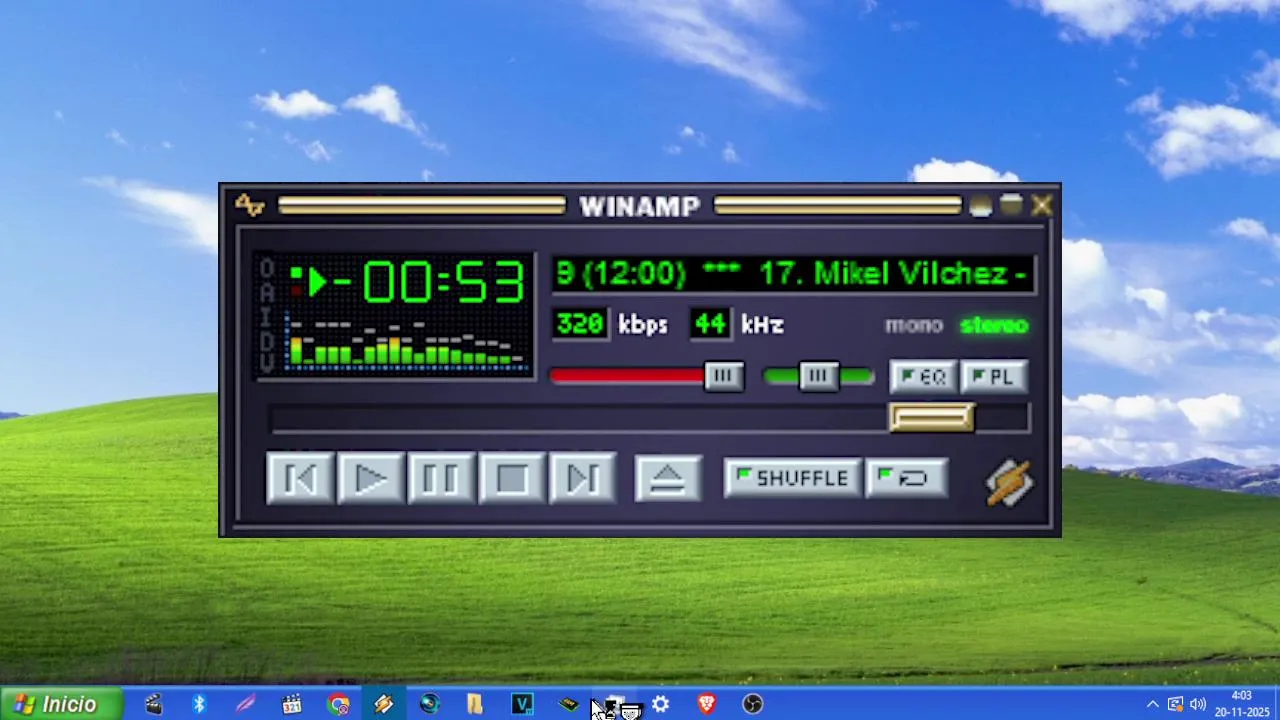Click the 320 kbps bitrate display

tap(580, 324)
